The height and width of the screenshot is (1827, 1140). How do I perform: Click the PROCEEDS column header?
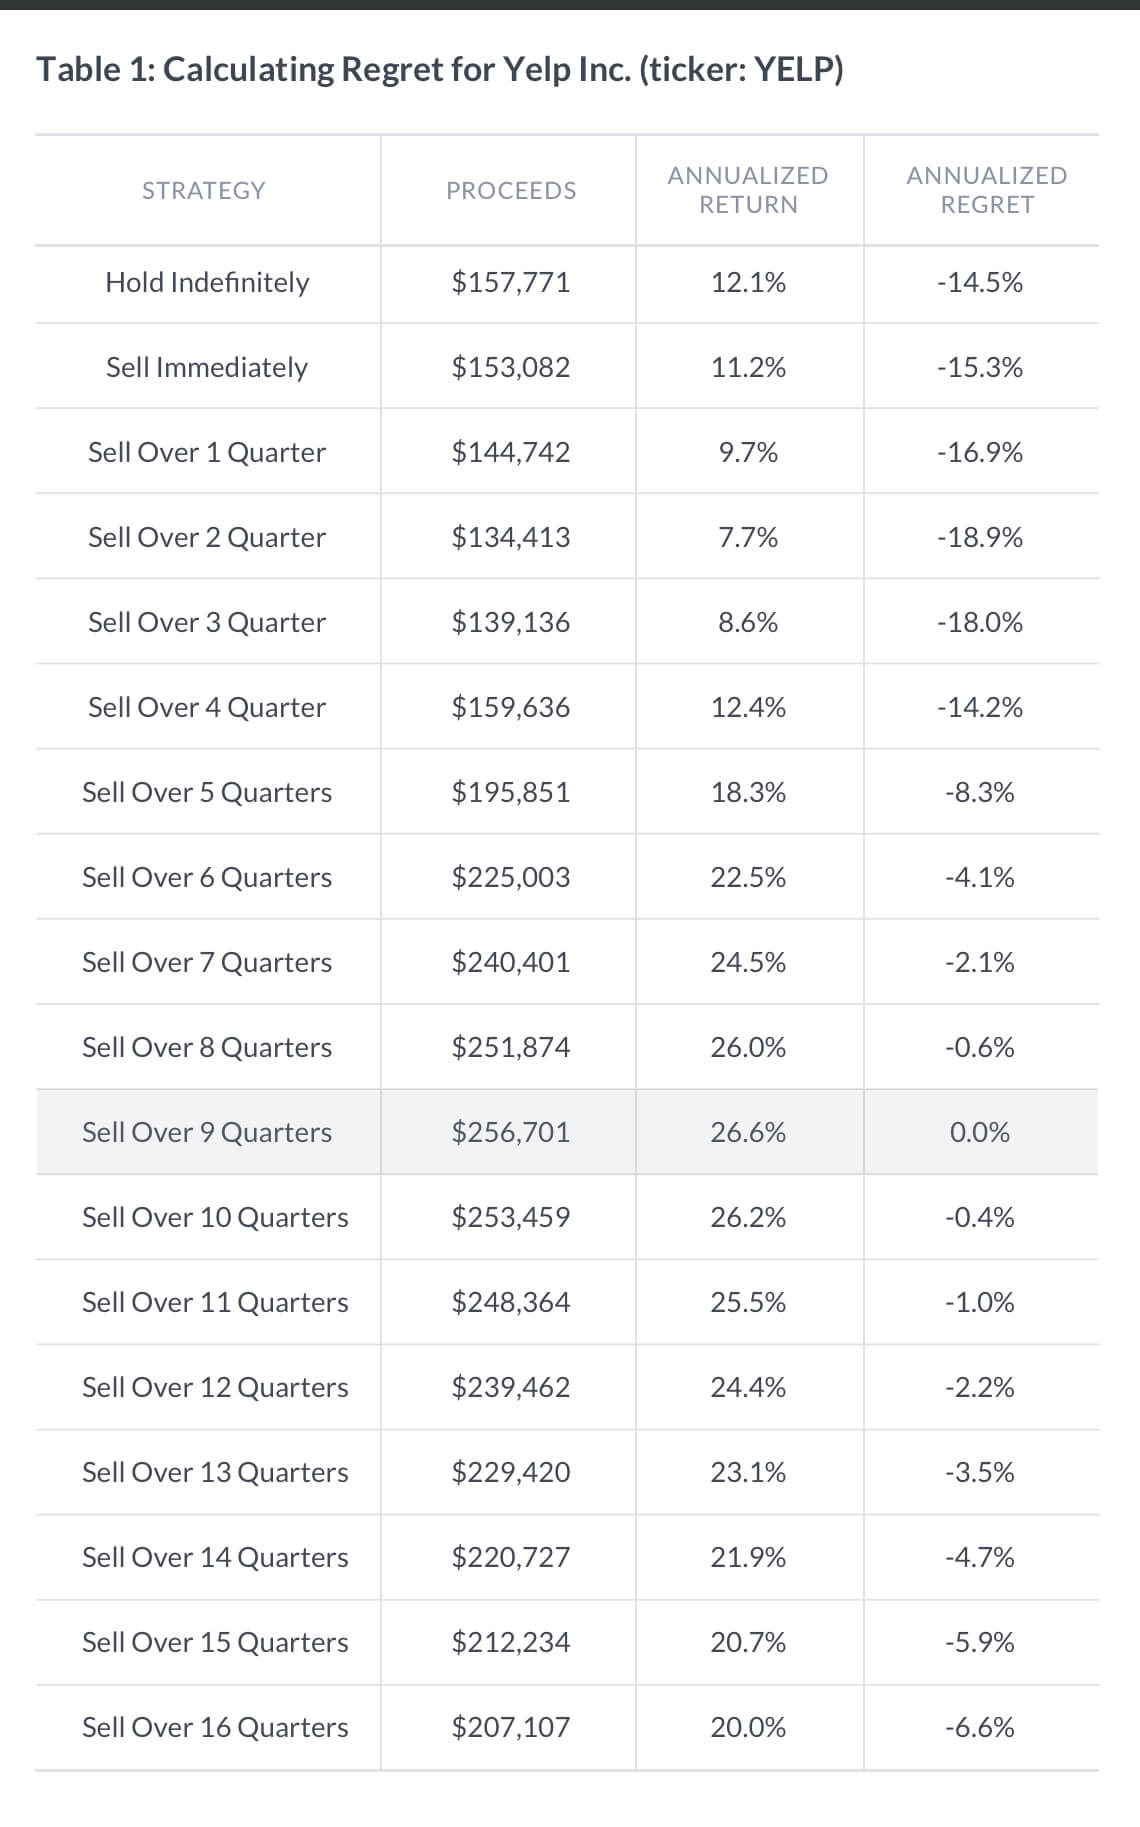(x=511, y=190)
